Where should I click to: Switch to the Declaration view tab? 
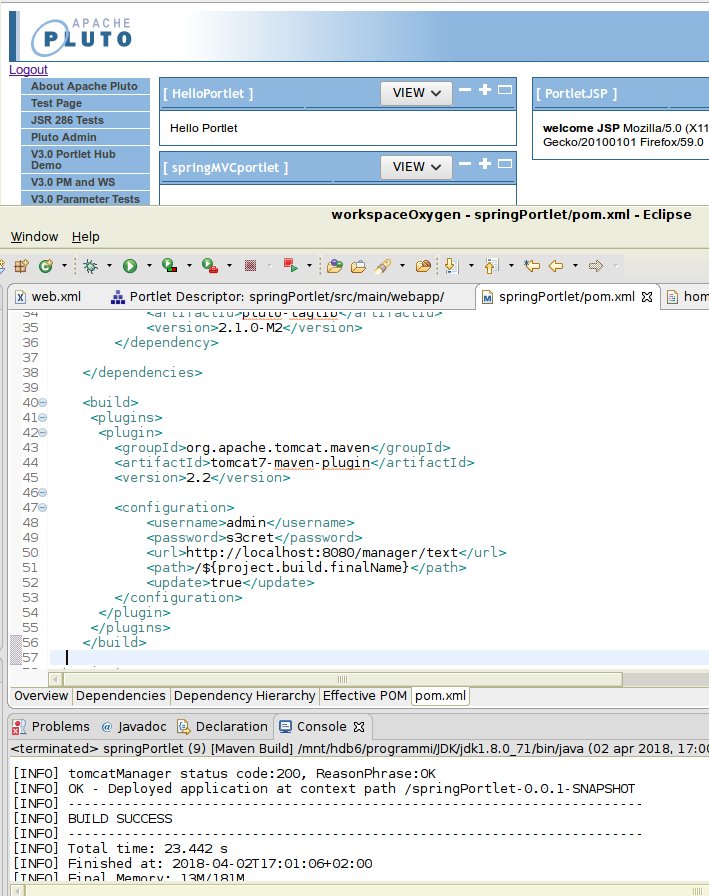[223, 727]
